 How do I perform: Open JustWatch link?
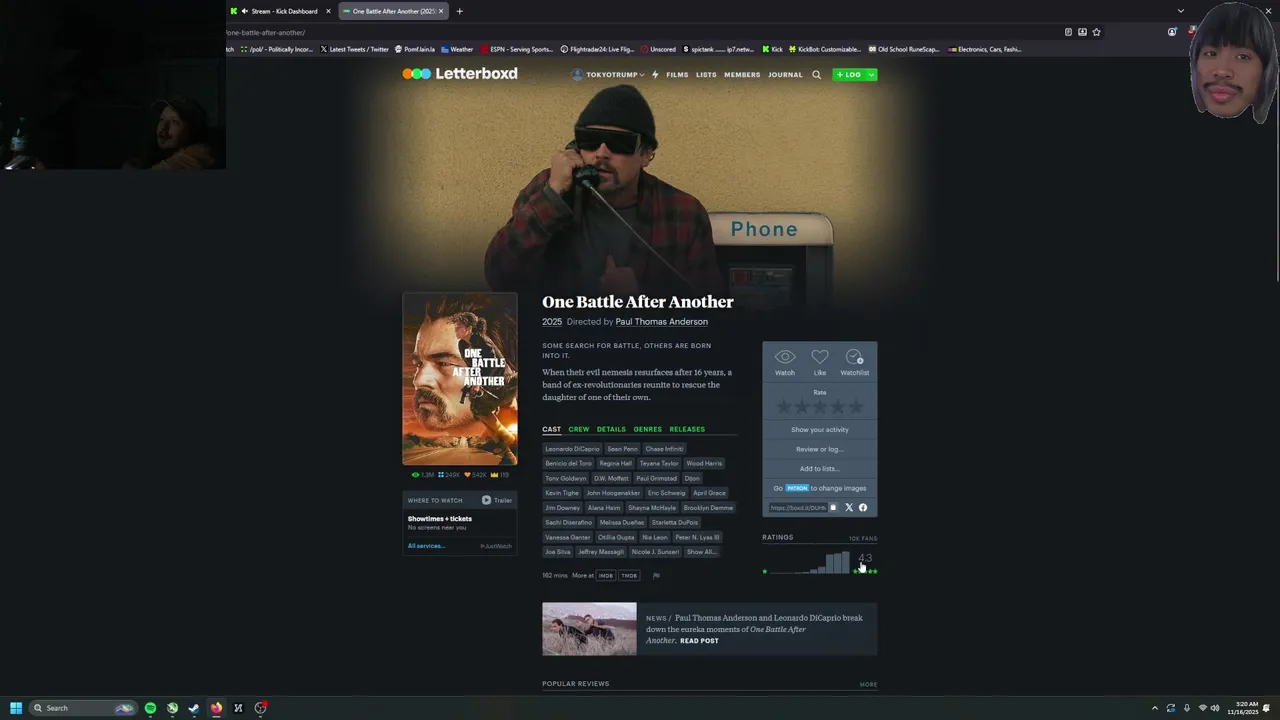click(x=496, y=546)
